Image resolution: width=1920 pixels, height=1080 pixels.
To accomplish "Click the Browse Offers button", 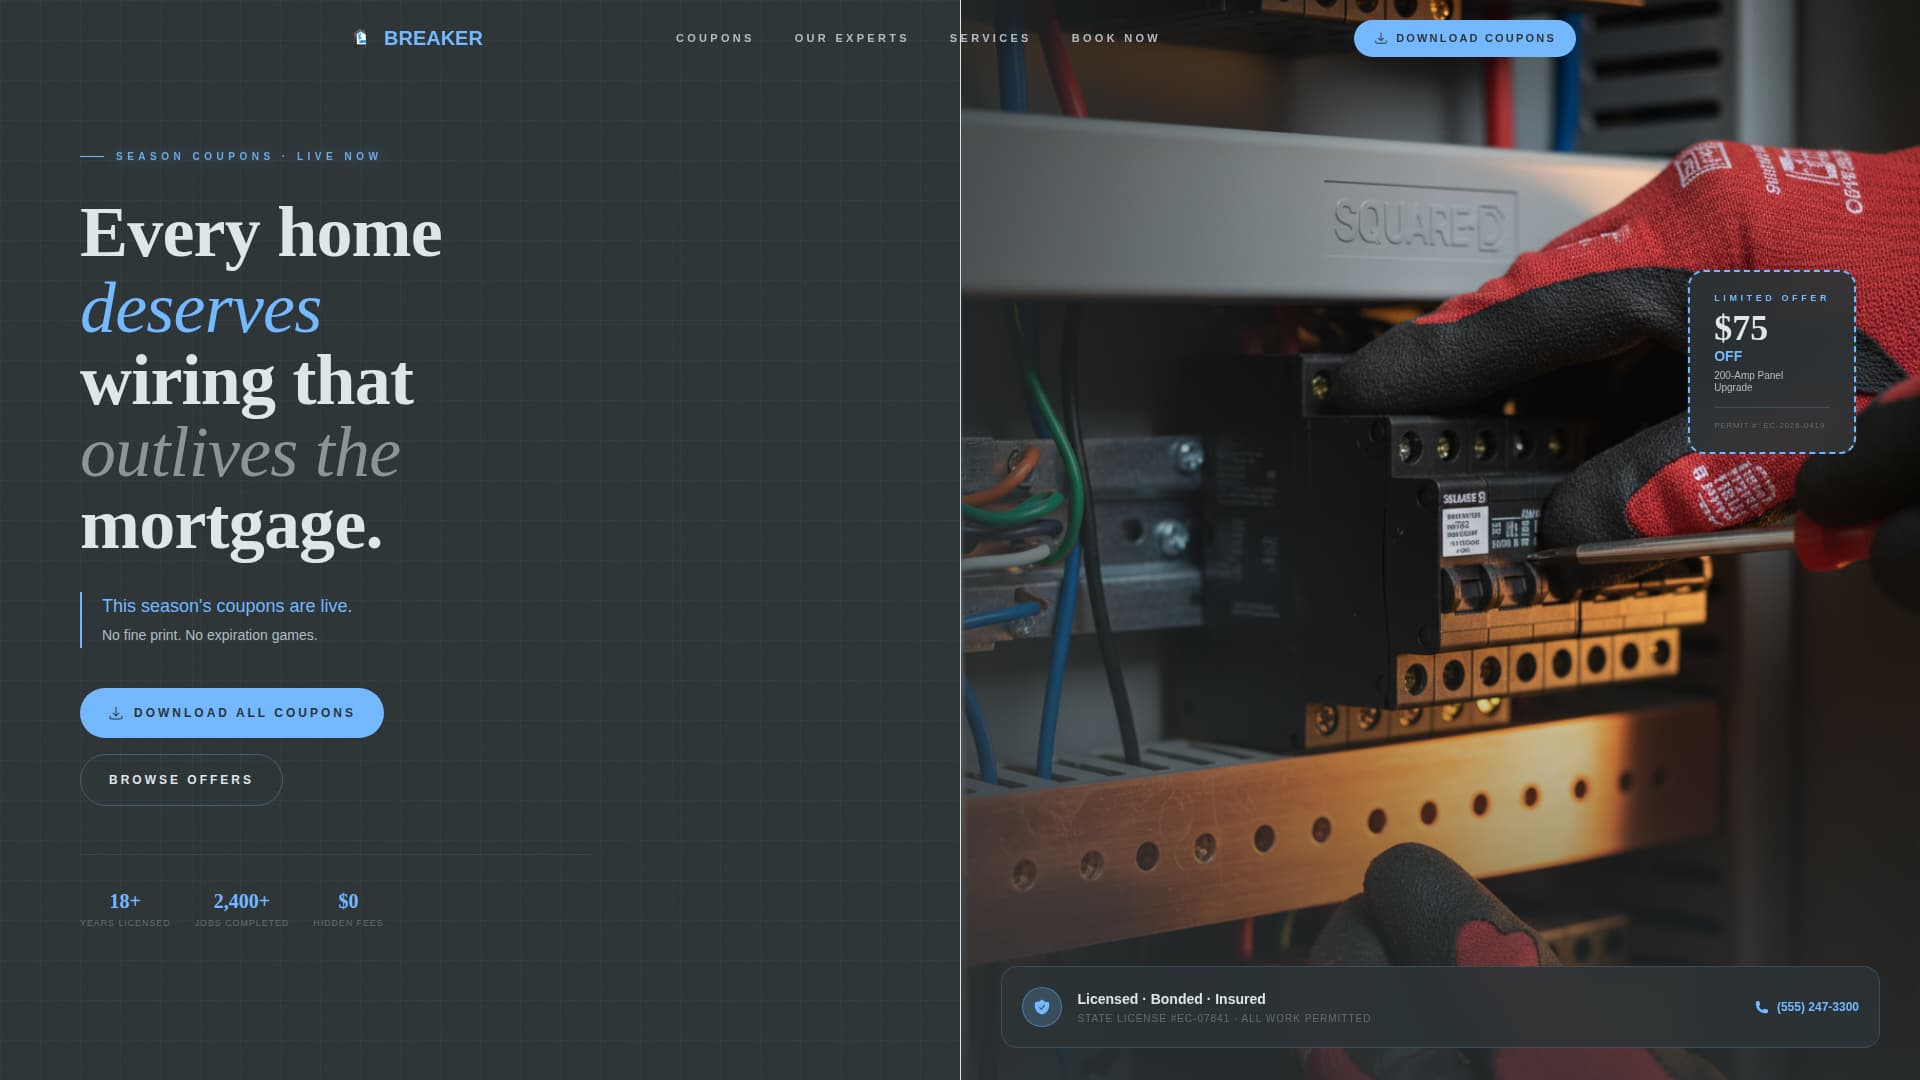I will [x=181, y=780].
